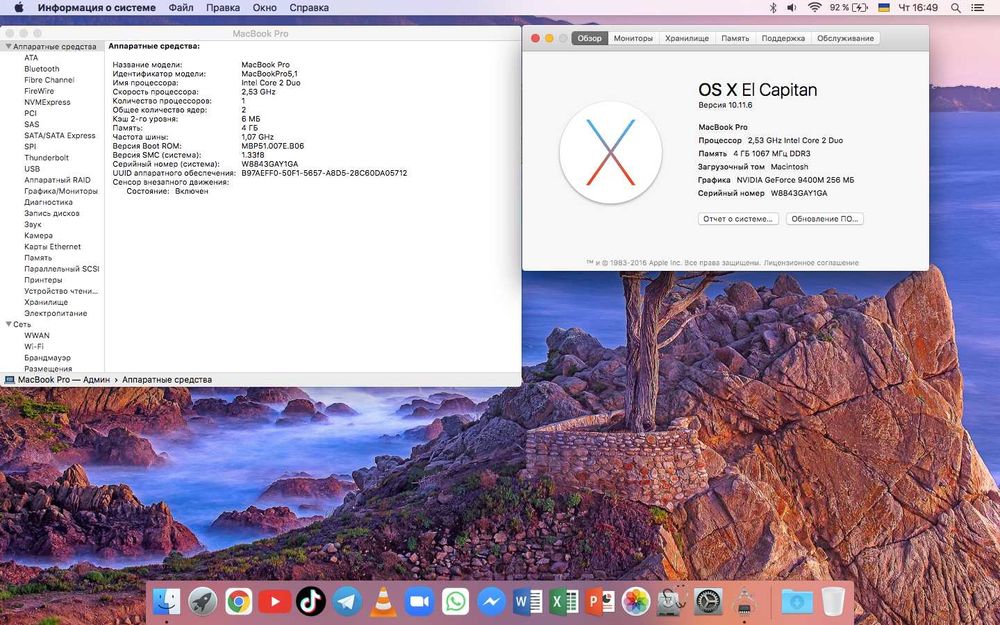The image size is (1000, 625).
Task: Select ATA in the hardware sidebar
Action: [31, 57]
